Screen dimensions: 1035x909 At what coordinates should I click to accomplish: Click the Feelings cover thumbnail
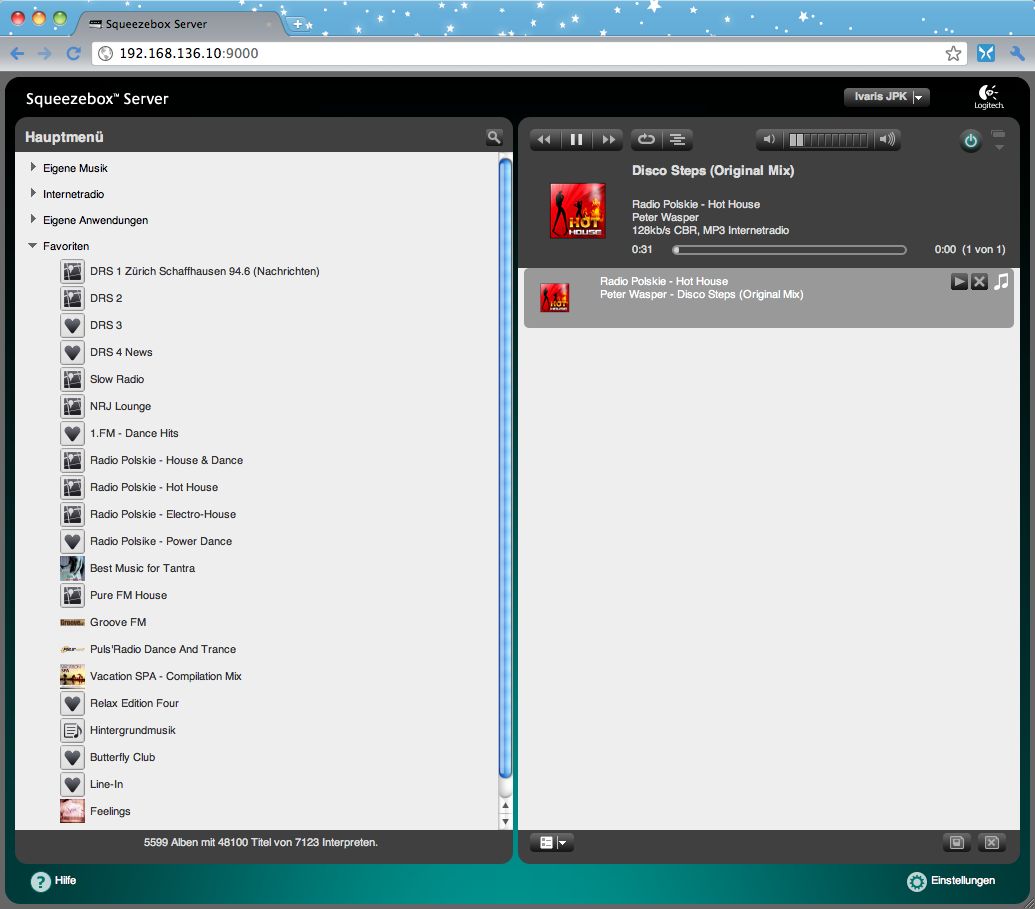[x=73, y=811]
